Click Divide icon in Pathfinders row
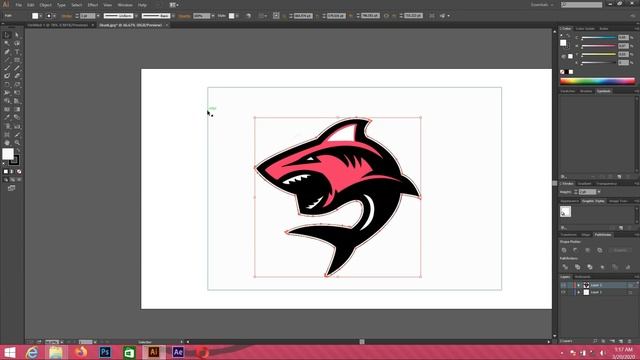Image resolution: width=640 pixels, height=360 pixels. coord(565,267)
